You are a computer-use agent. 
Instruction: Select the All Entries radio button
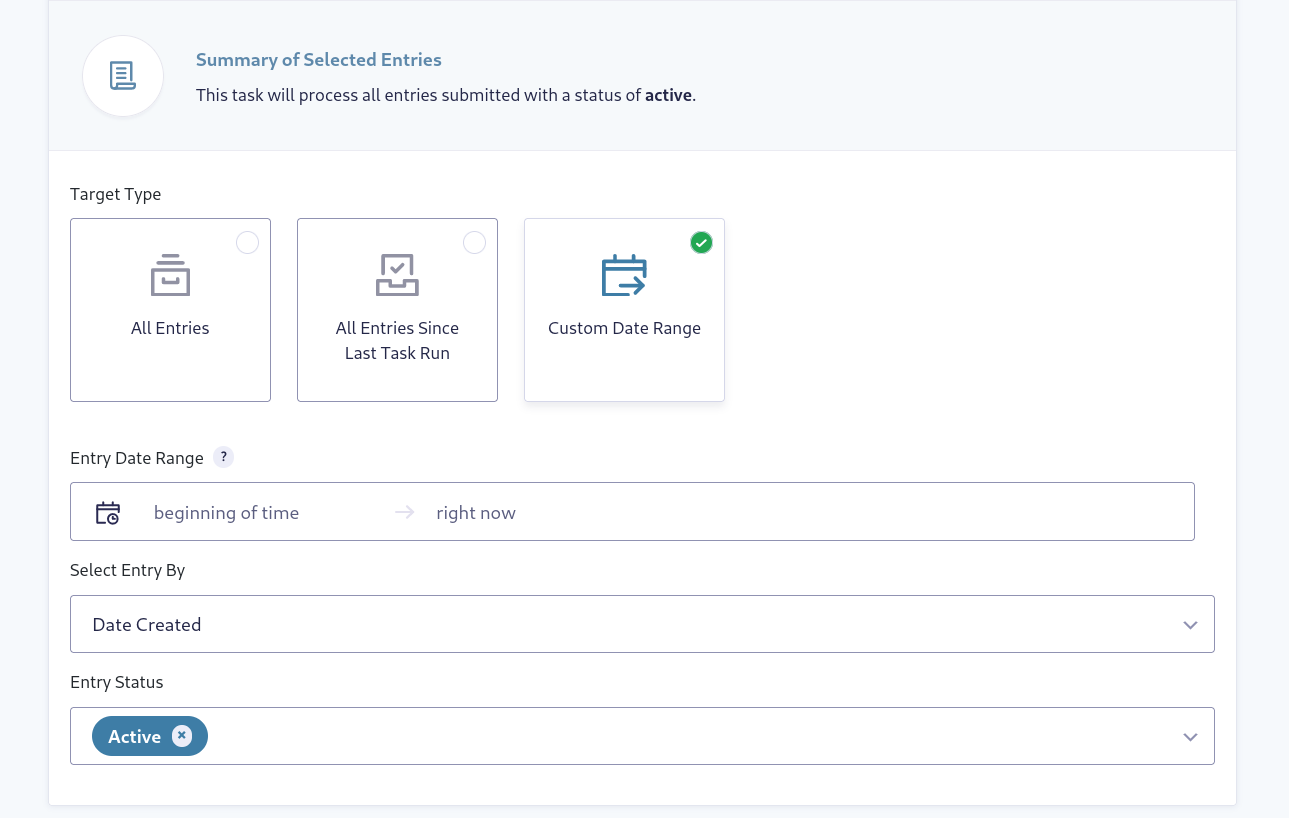pos(247,242)
